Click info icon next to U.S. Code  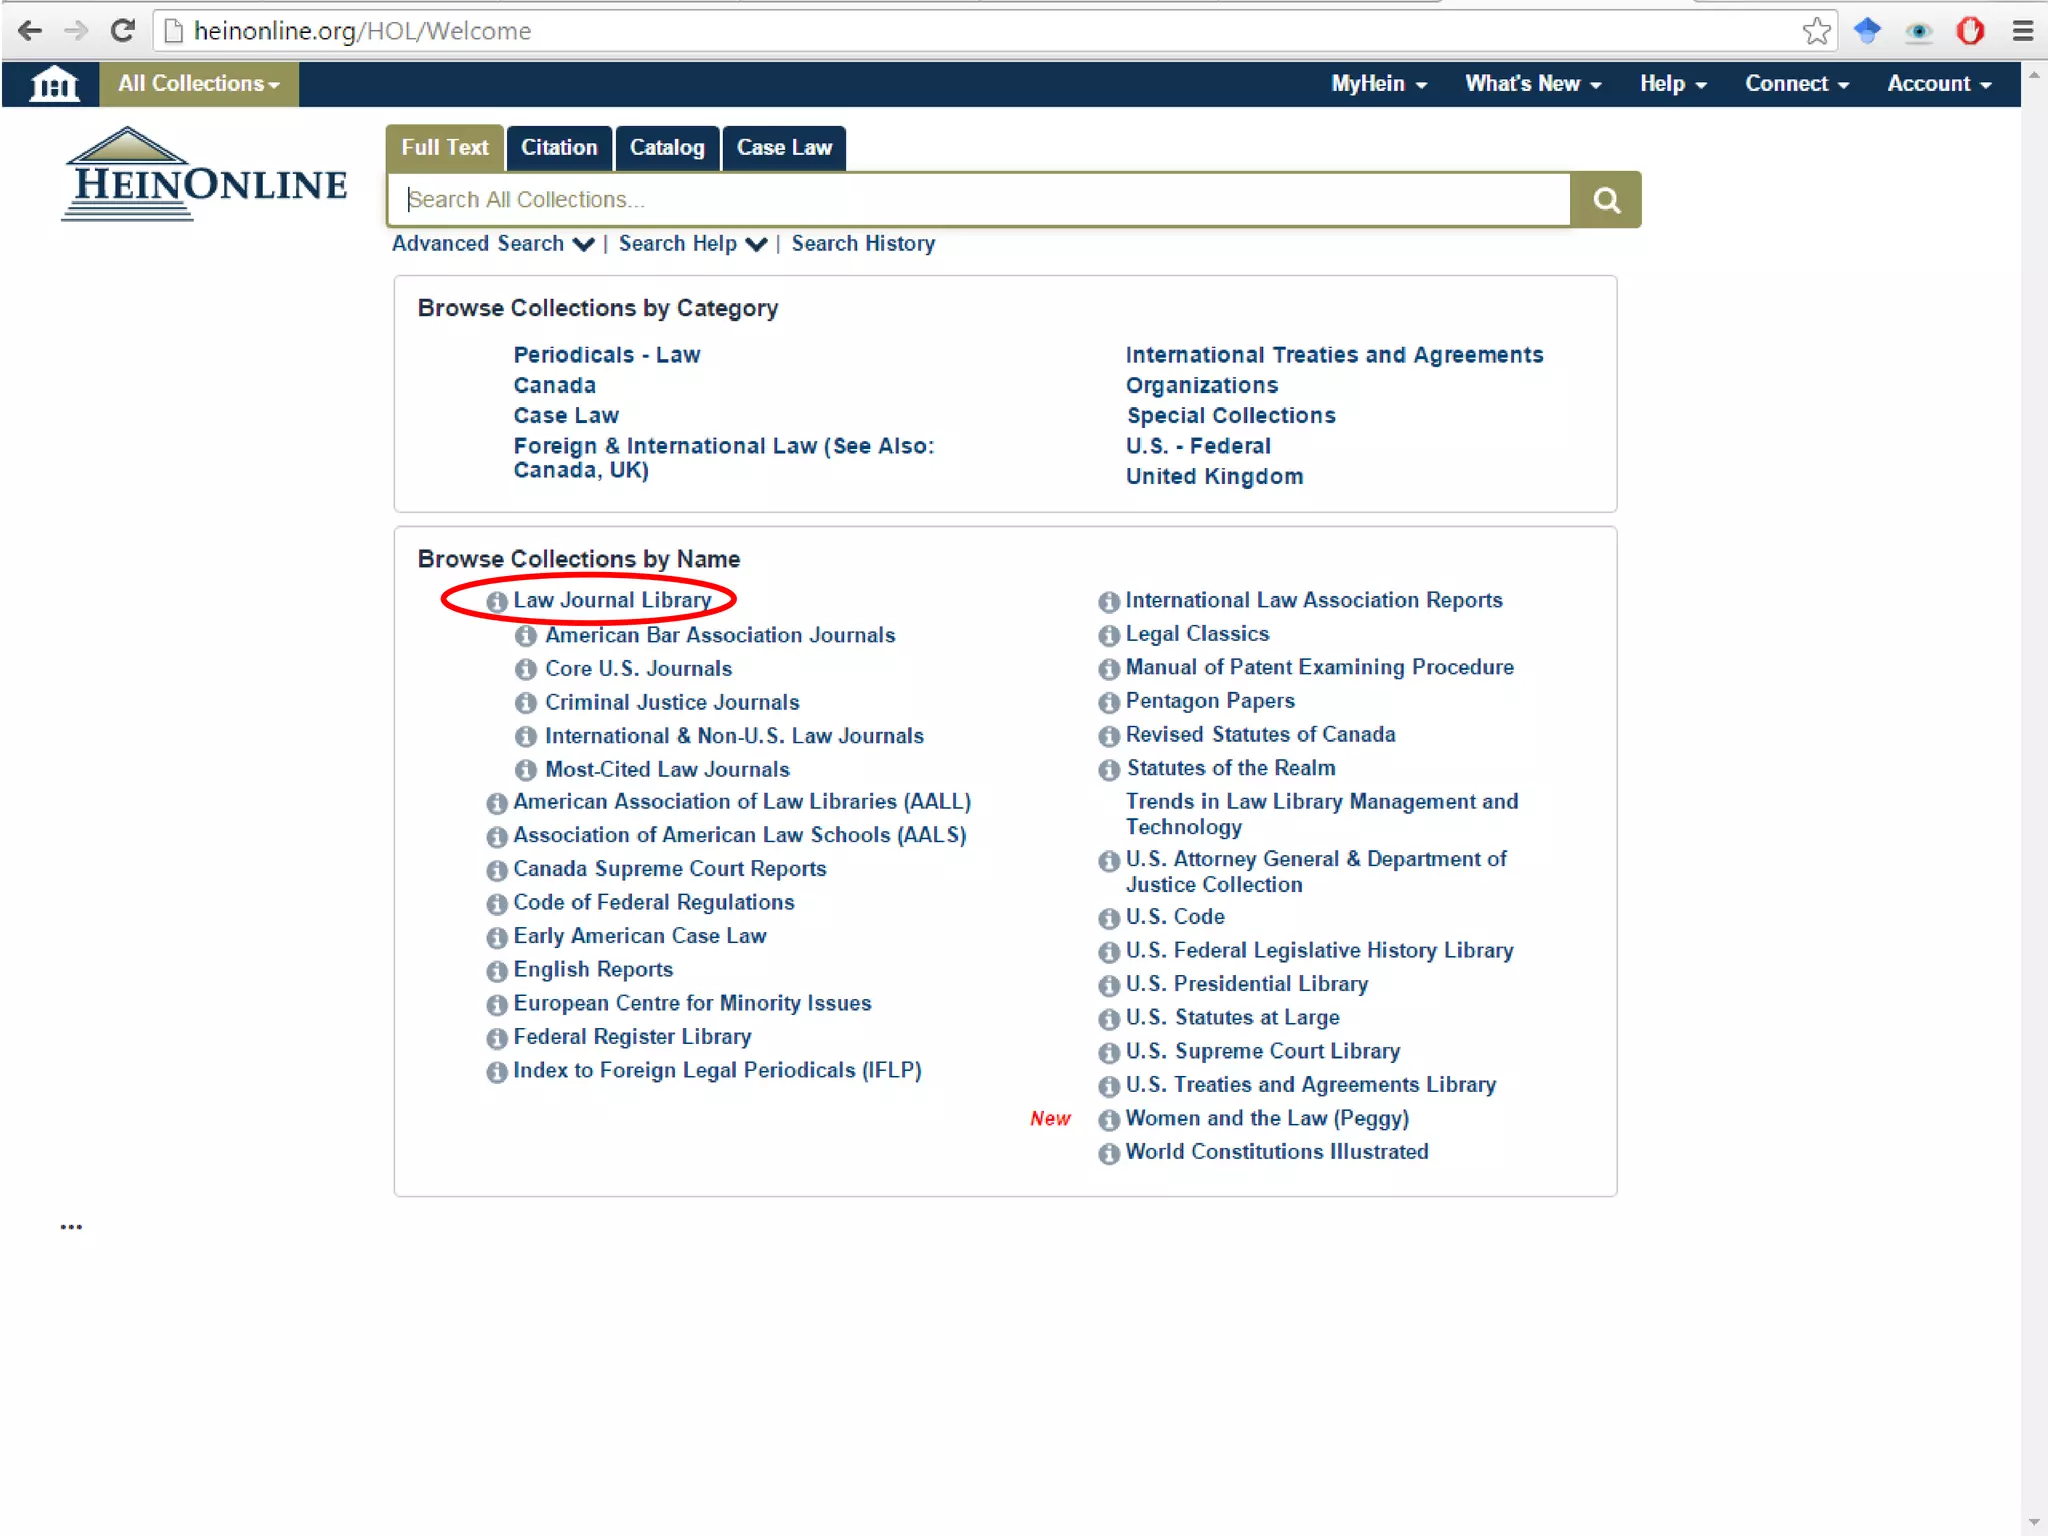click(x=1108, y=919)
